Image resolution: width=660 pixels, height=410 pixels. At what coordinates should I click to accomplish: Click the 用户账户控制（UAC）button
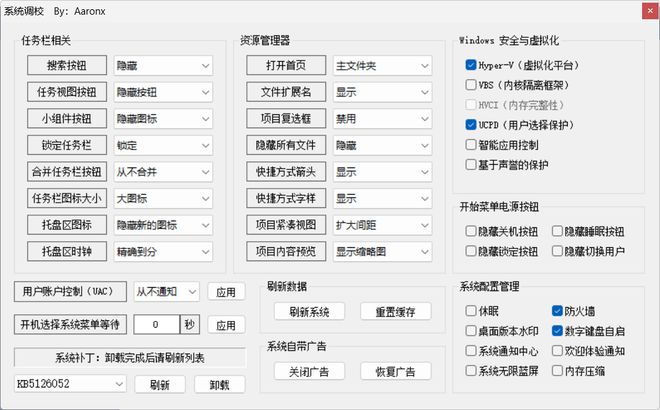(x=70, y=291)
